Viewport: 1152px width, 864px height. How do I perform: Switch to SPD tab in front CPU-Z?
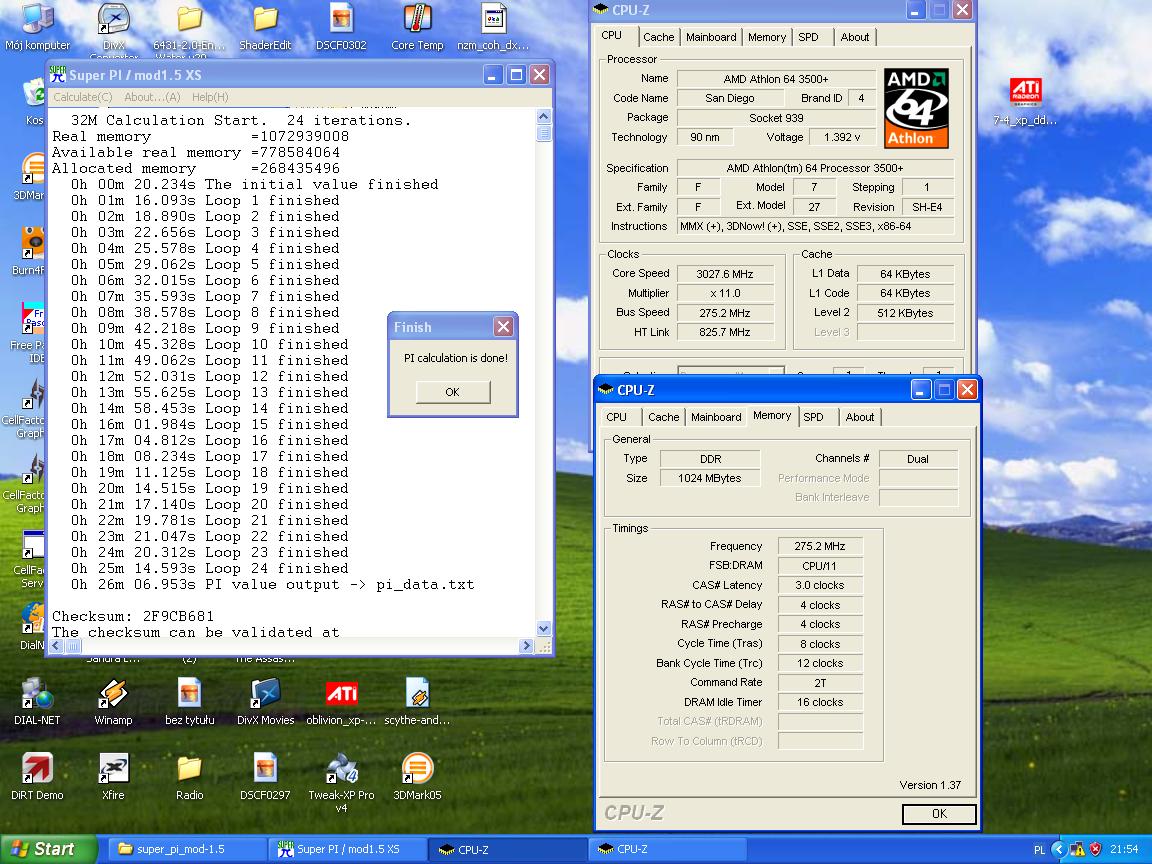pos(813,417)
